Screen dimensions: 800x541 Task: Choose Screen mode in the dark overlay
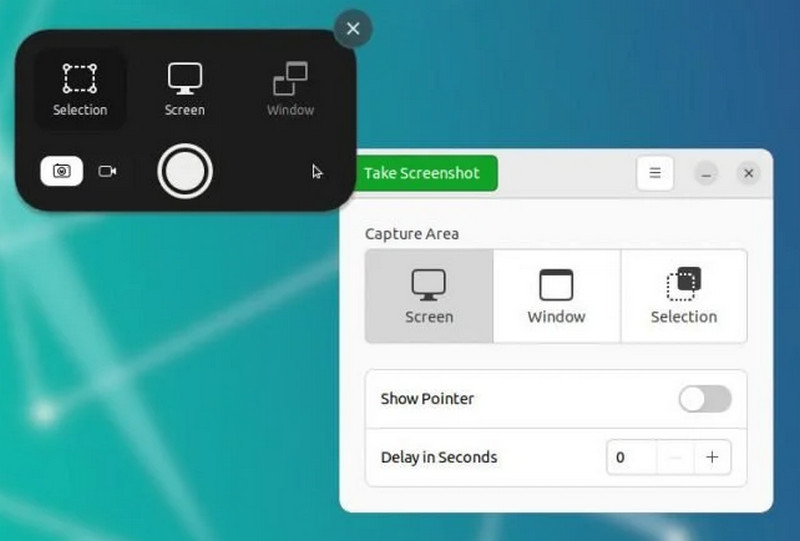click(185, 89)
